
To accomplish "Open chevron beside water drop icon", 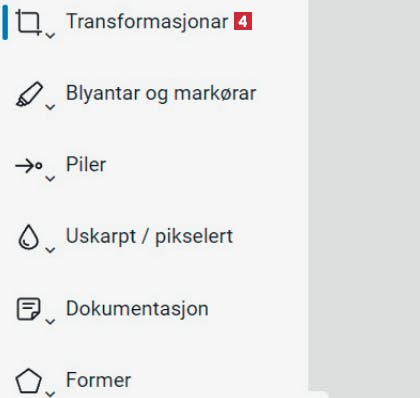I will click(50, 250).
